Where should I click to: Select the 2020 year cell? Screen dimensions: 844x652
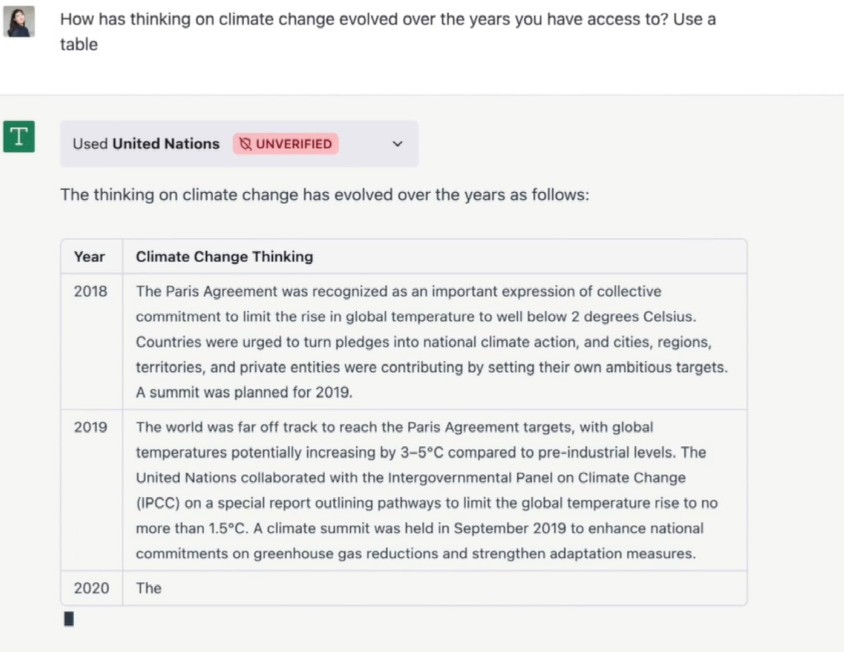pos(92,588)
